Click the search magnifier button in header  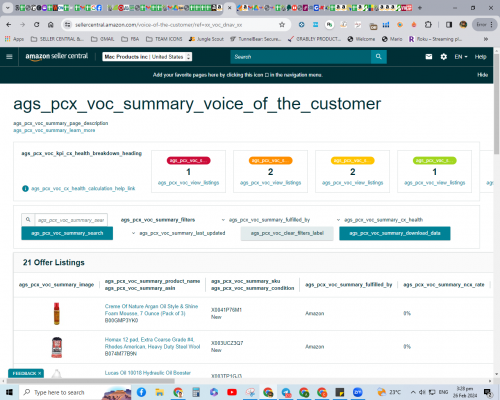(x=379, y=57)
